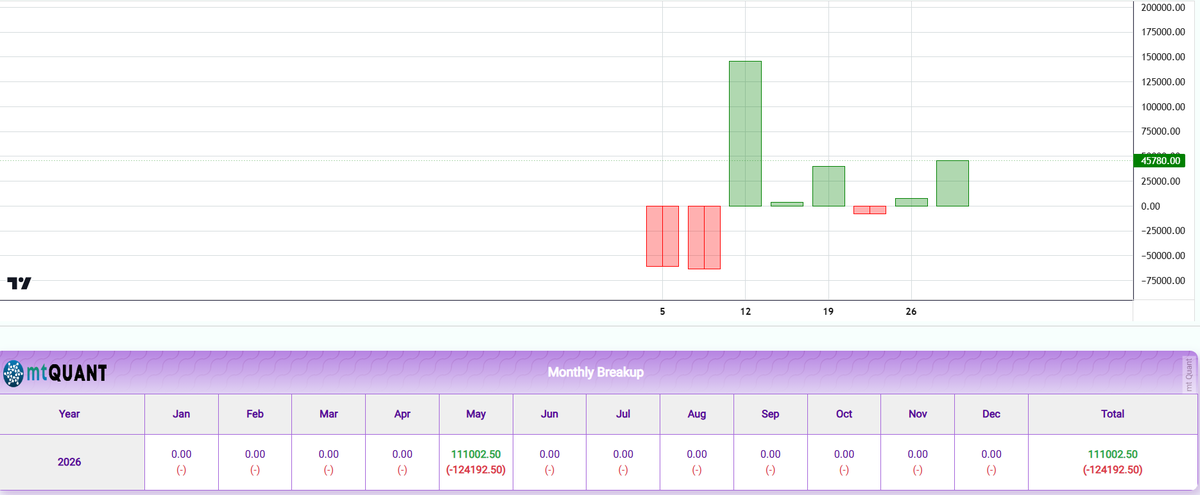Click date label 12 on the time axis
Image resolution: width=1200 pixels, height=495 pixels.
(x=745, y=312)
